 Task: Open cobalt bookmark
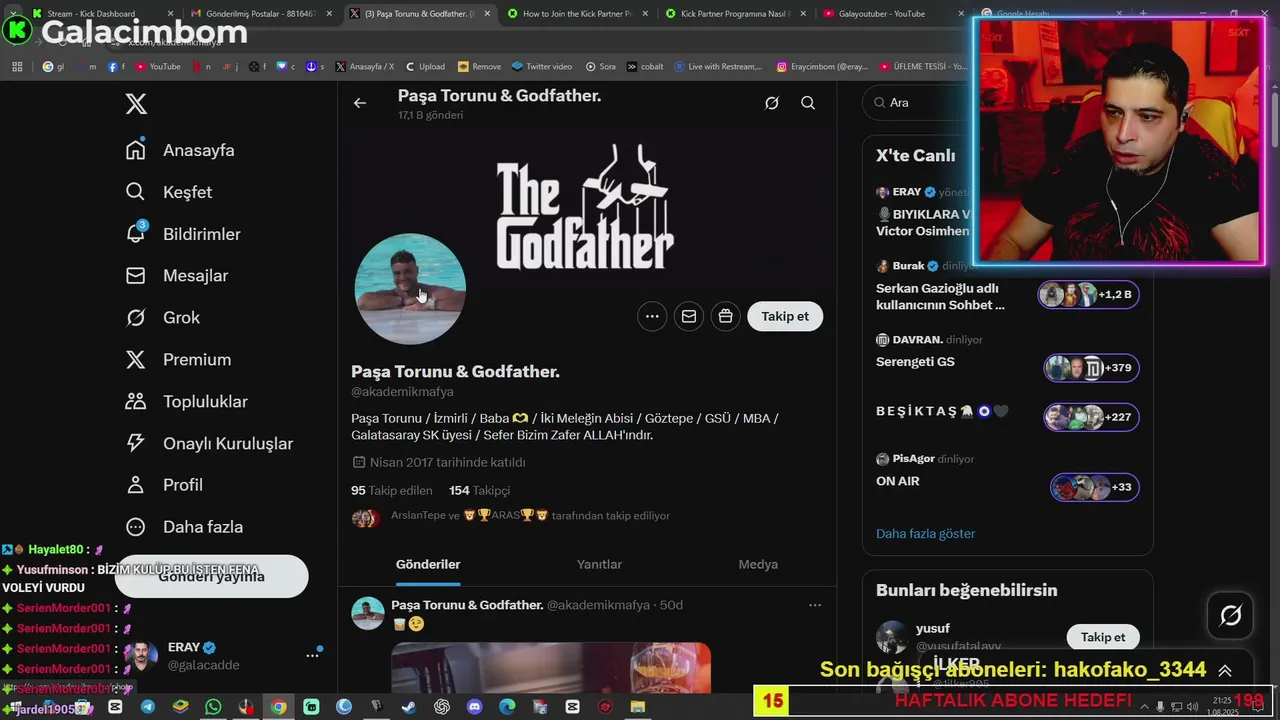click(x=645, y=67)
